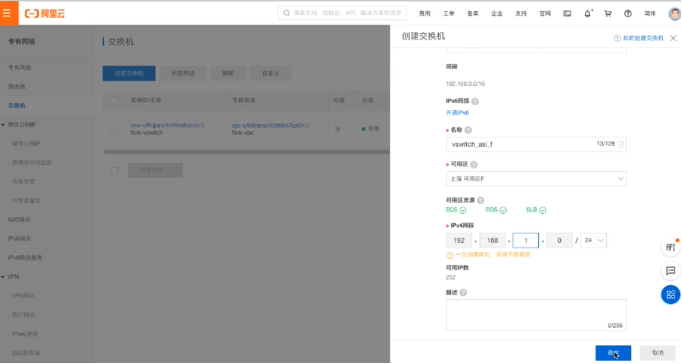
Task: Click the RDS availability check icon
Action: click(x=503, y=210)
